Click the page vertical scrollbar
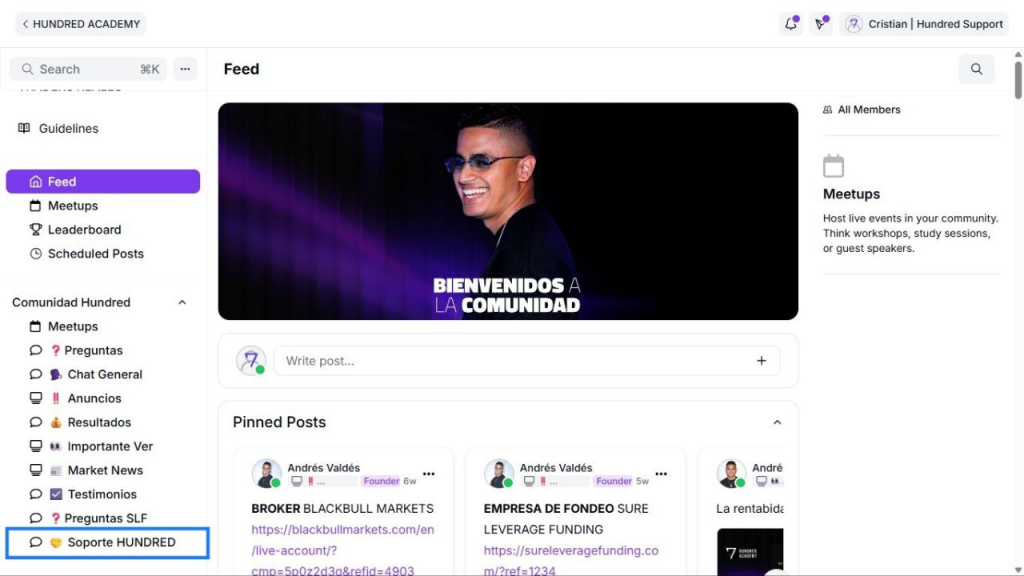The image size is (1024, 576). click(x=1017, y=78)
